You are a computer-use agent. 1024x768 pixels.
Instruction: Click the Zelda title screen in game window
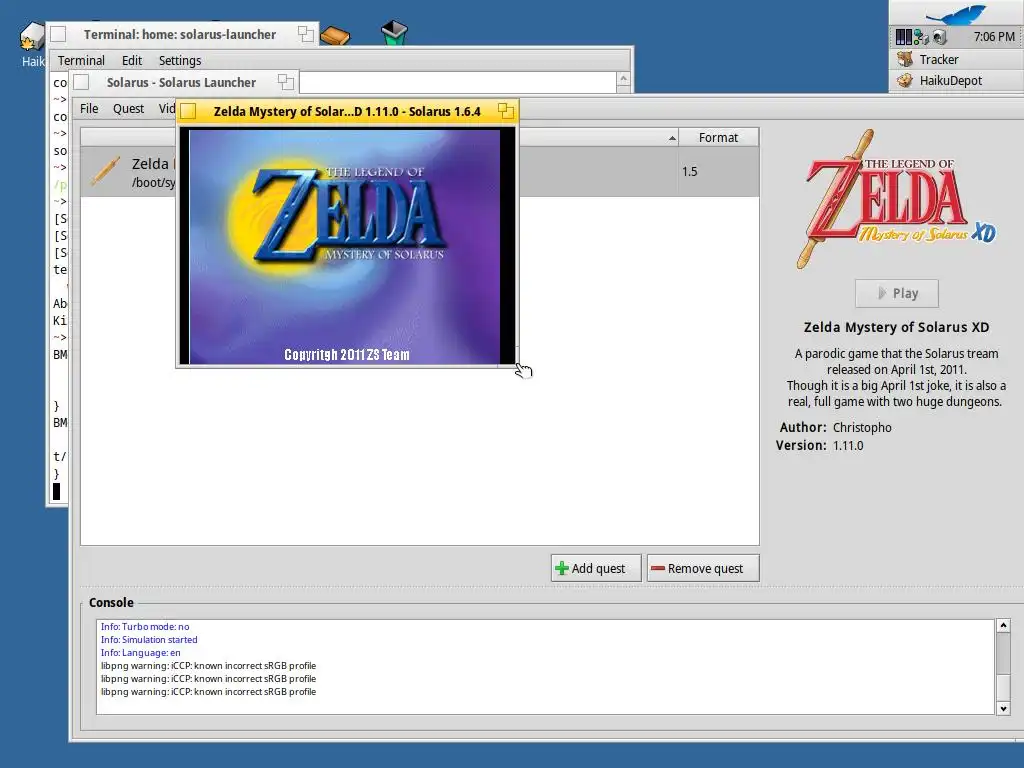click(x=344, y=246)
